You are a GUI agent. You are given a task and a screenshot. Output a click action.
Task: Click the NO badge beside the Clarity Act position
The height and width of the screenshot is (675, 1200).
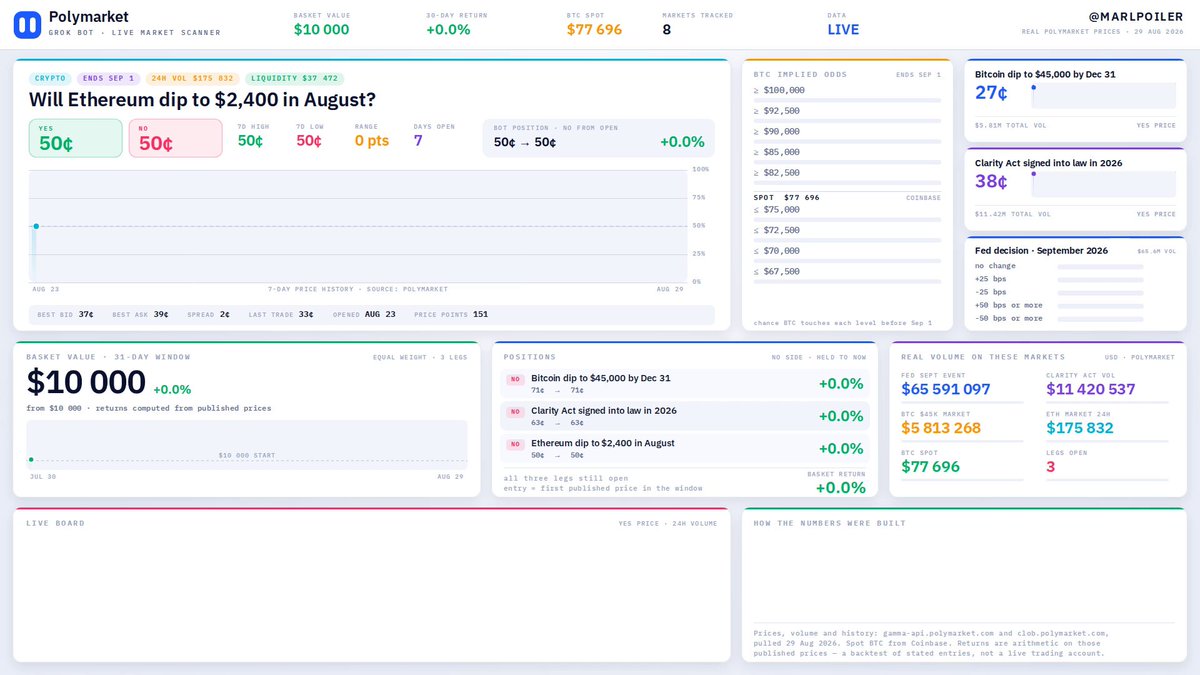[515, 412]
